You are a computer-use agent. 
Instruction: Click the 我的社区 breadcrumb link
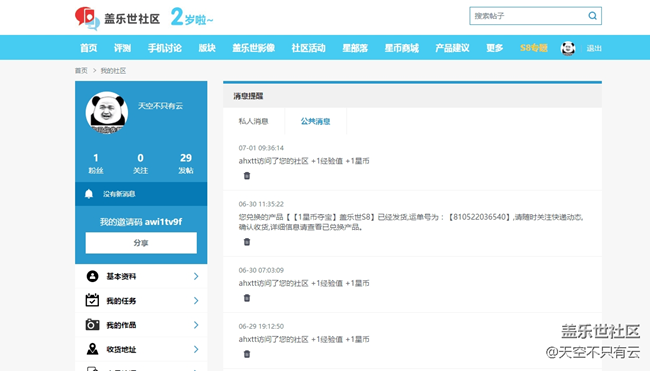point(113,71)
